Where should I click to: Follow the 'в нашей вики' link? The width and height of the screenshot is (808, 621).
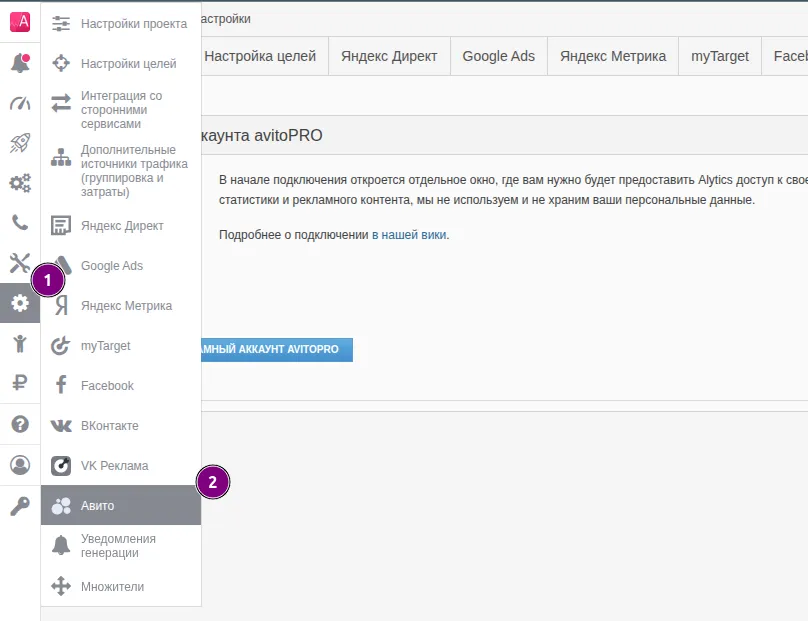pyautogui.click(x=409, y=235)
